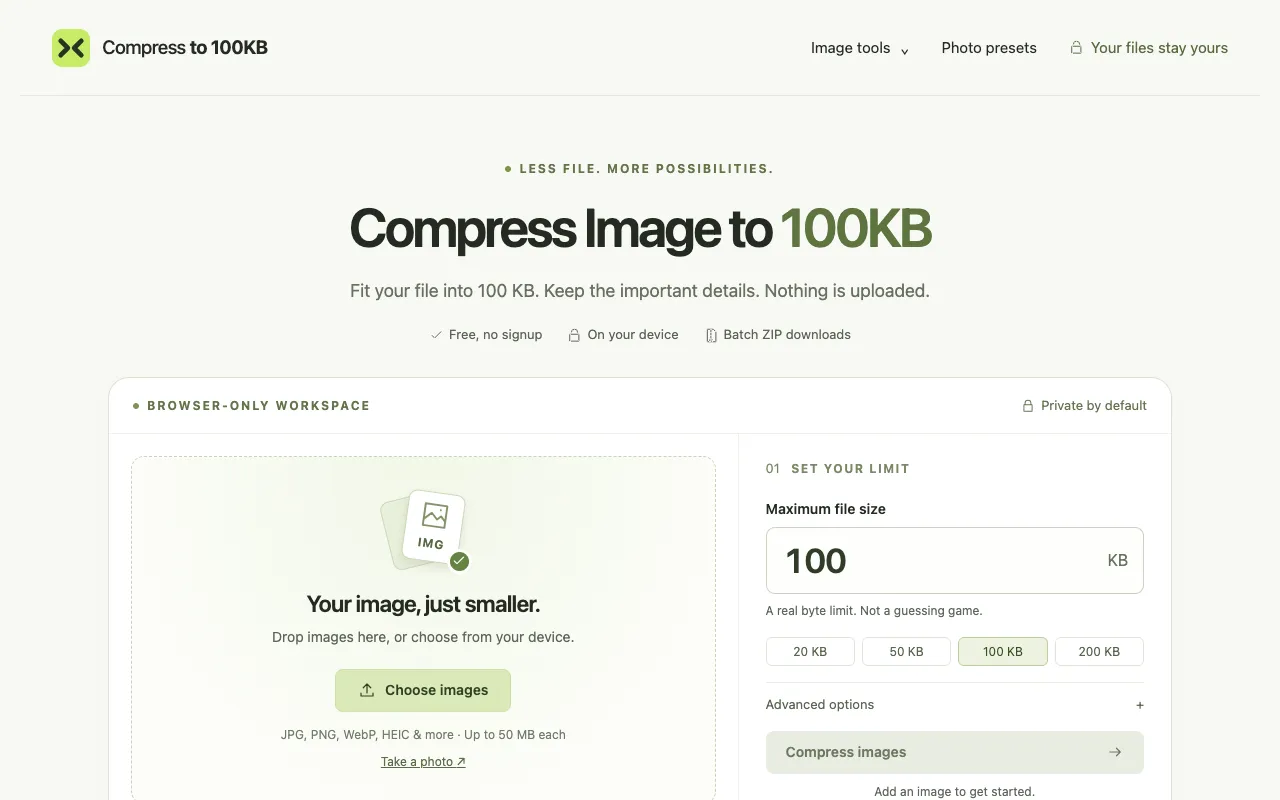Click the Add an image to get started text
The image size is (1280, 800).
click(x=954, y=792)
